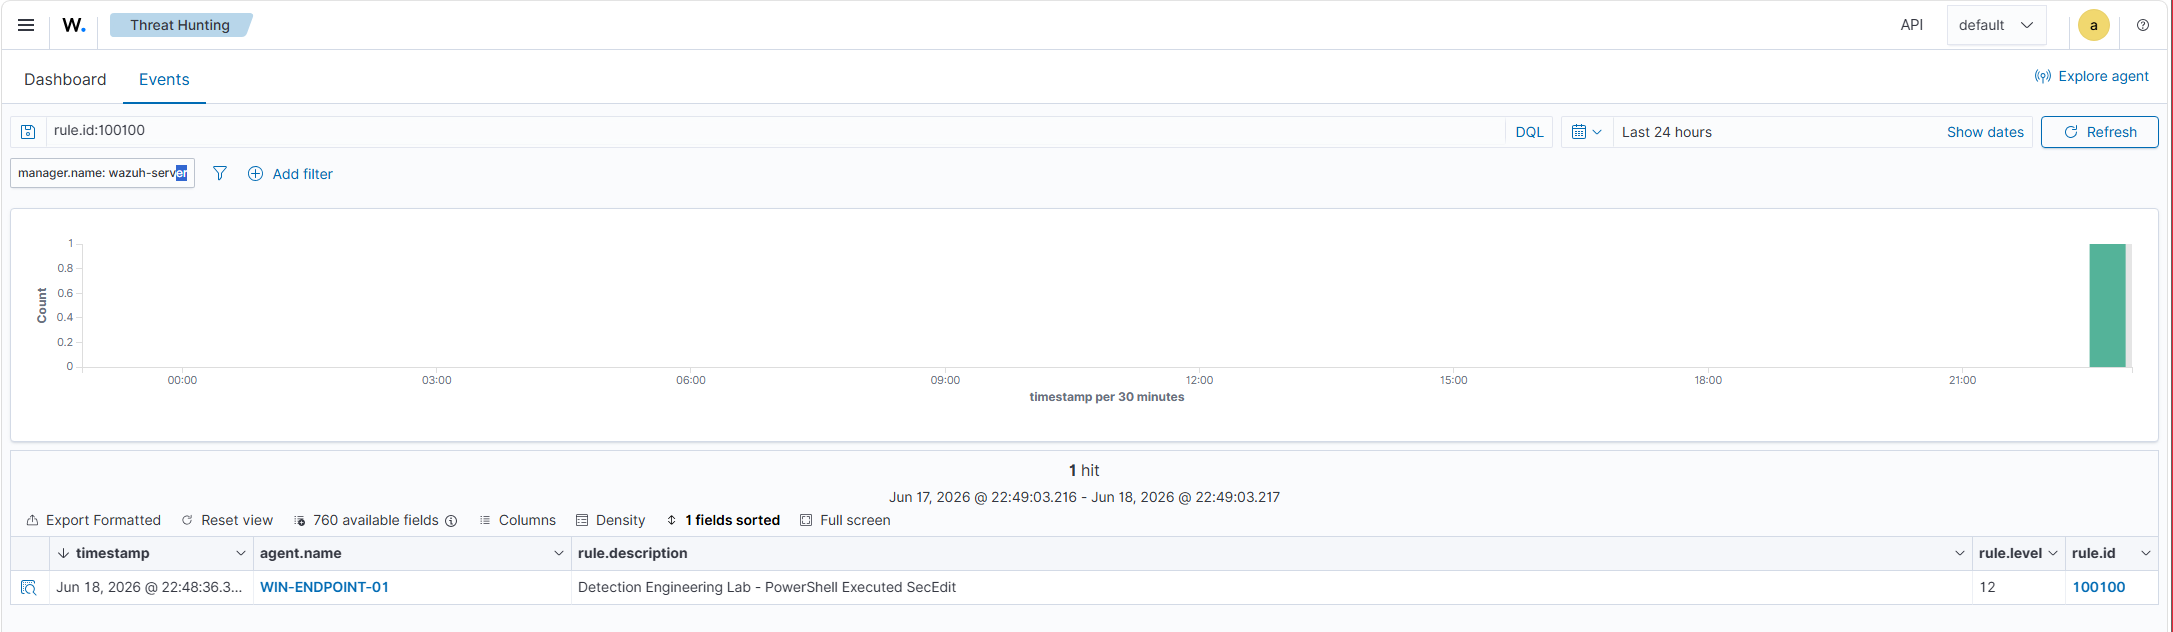Image resolution: width=2173 pixels, height=632 pixels.
Task: Click Full screen
Action: tap(845, 520)
